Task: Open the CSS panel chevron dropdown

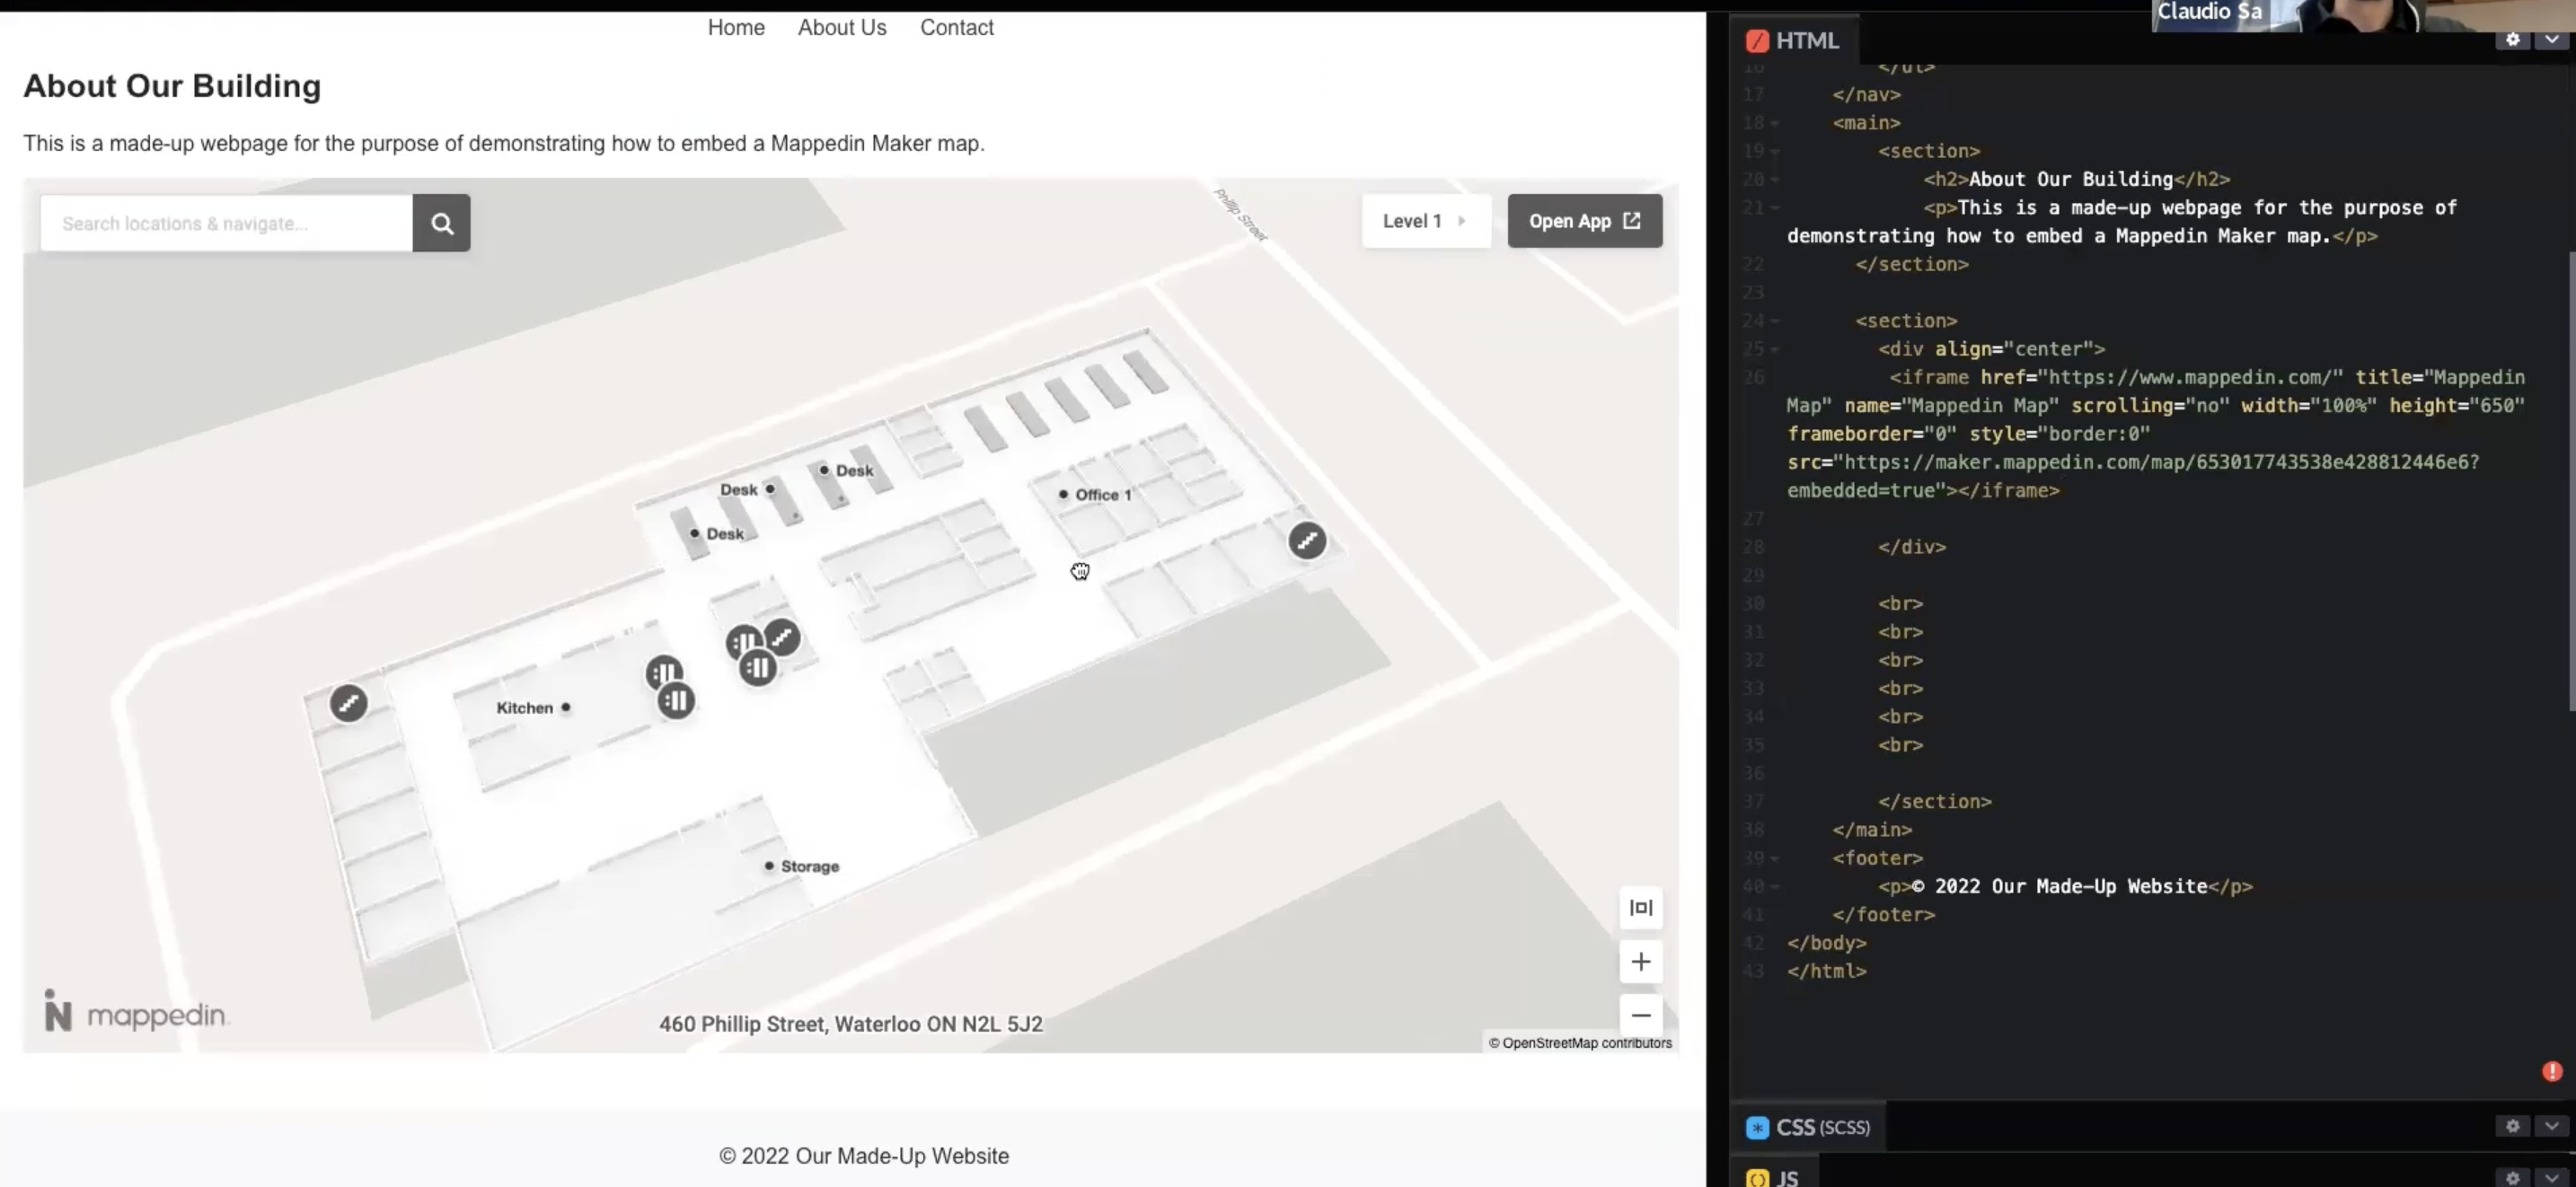Action: pyautogui.click(x=2551, y=1126)
